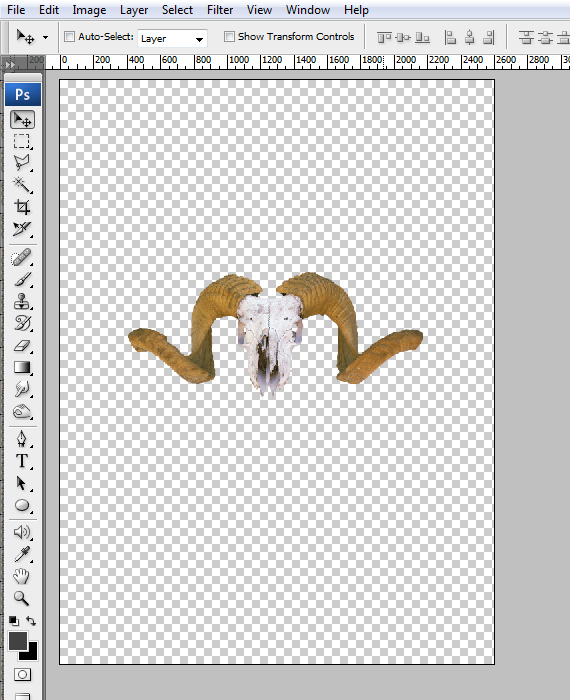
Task: Open the Move tool preset picker arrow
Action: [x=45, y=38]
